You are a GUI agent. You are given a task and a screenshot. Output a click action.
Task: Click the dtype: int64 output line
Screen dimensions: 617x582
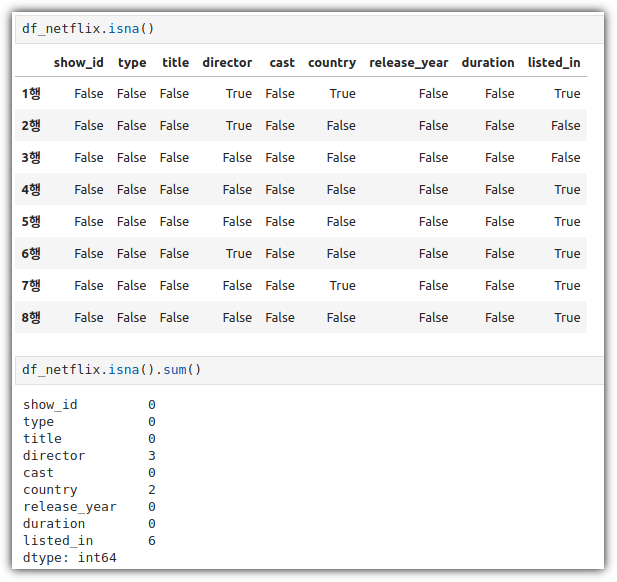pyautogui.click(x=70, y=558)
